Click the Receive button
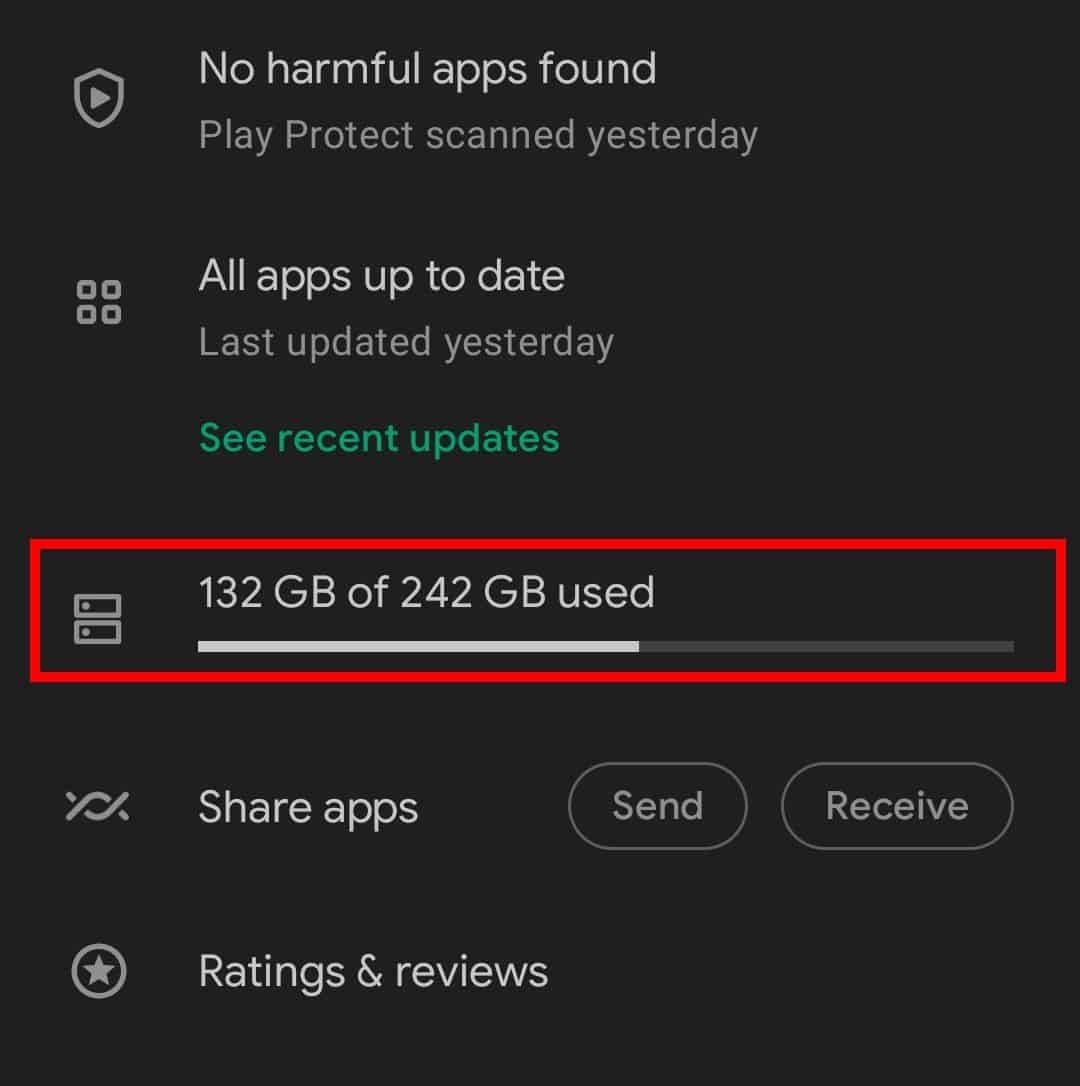The height and width of the screenshot is (1086, 1080). (x=896, y=806)
